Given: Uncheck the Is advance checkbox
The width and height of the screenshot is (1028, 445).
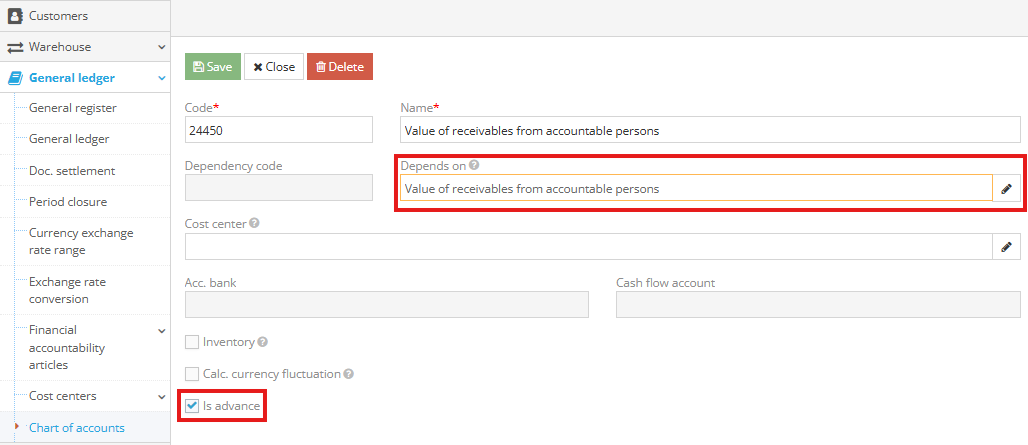Looking at the screenshot, I should pyautogui.click(x=192, y=406).
